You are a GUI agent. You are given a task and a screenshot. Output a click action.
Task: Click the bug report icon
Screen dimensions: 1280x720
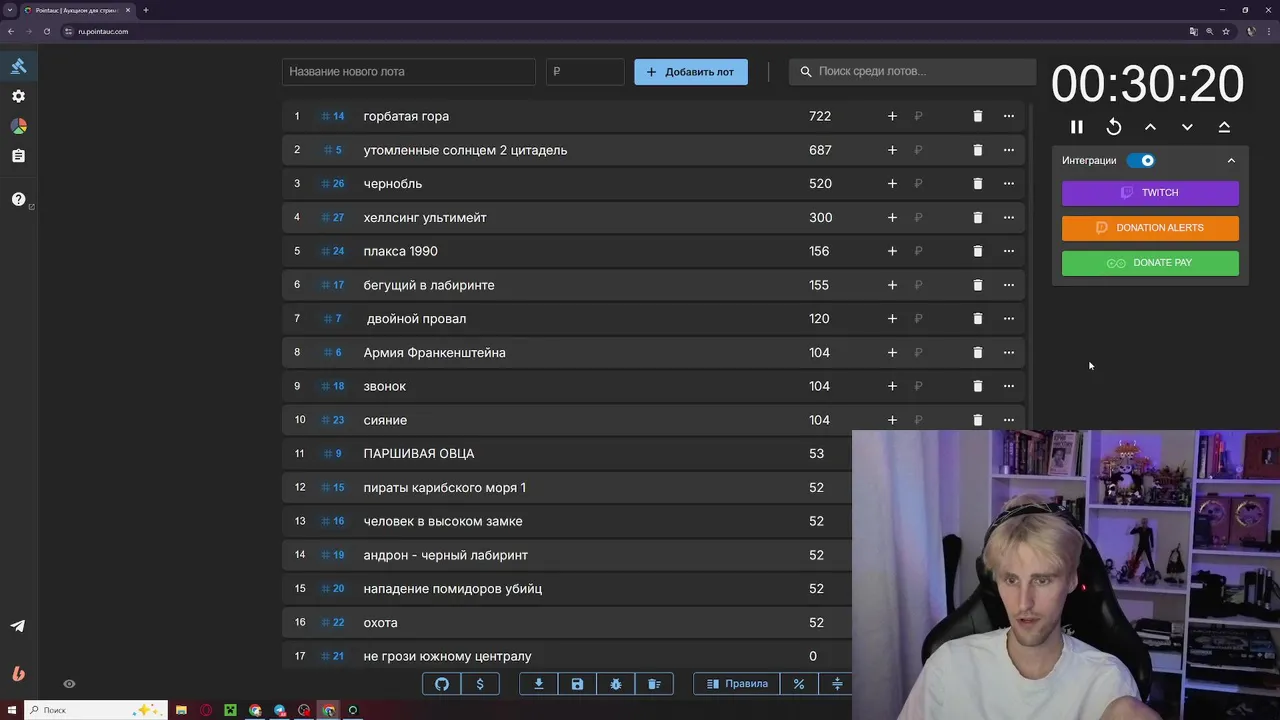(x=616, y=684)
